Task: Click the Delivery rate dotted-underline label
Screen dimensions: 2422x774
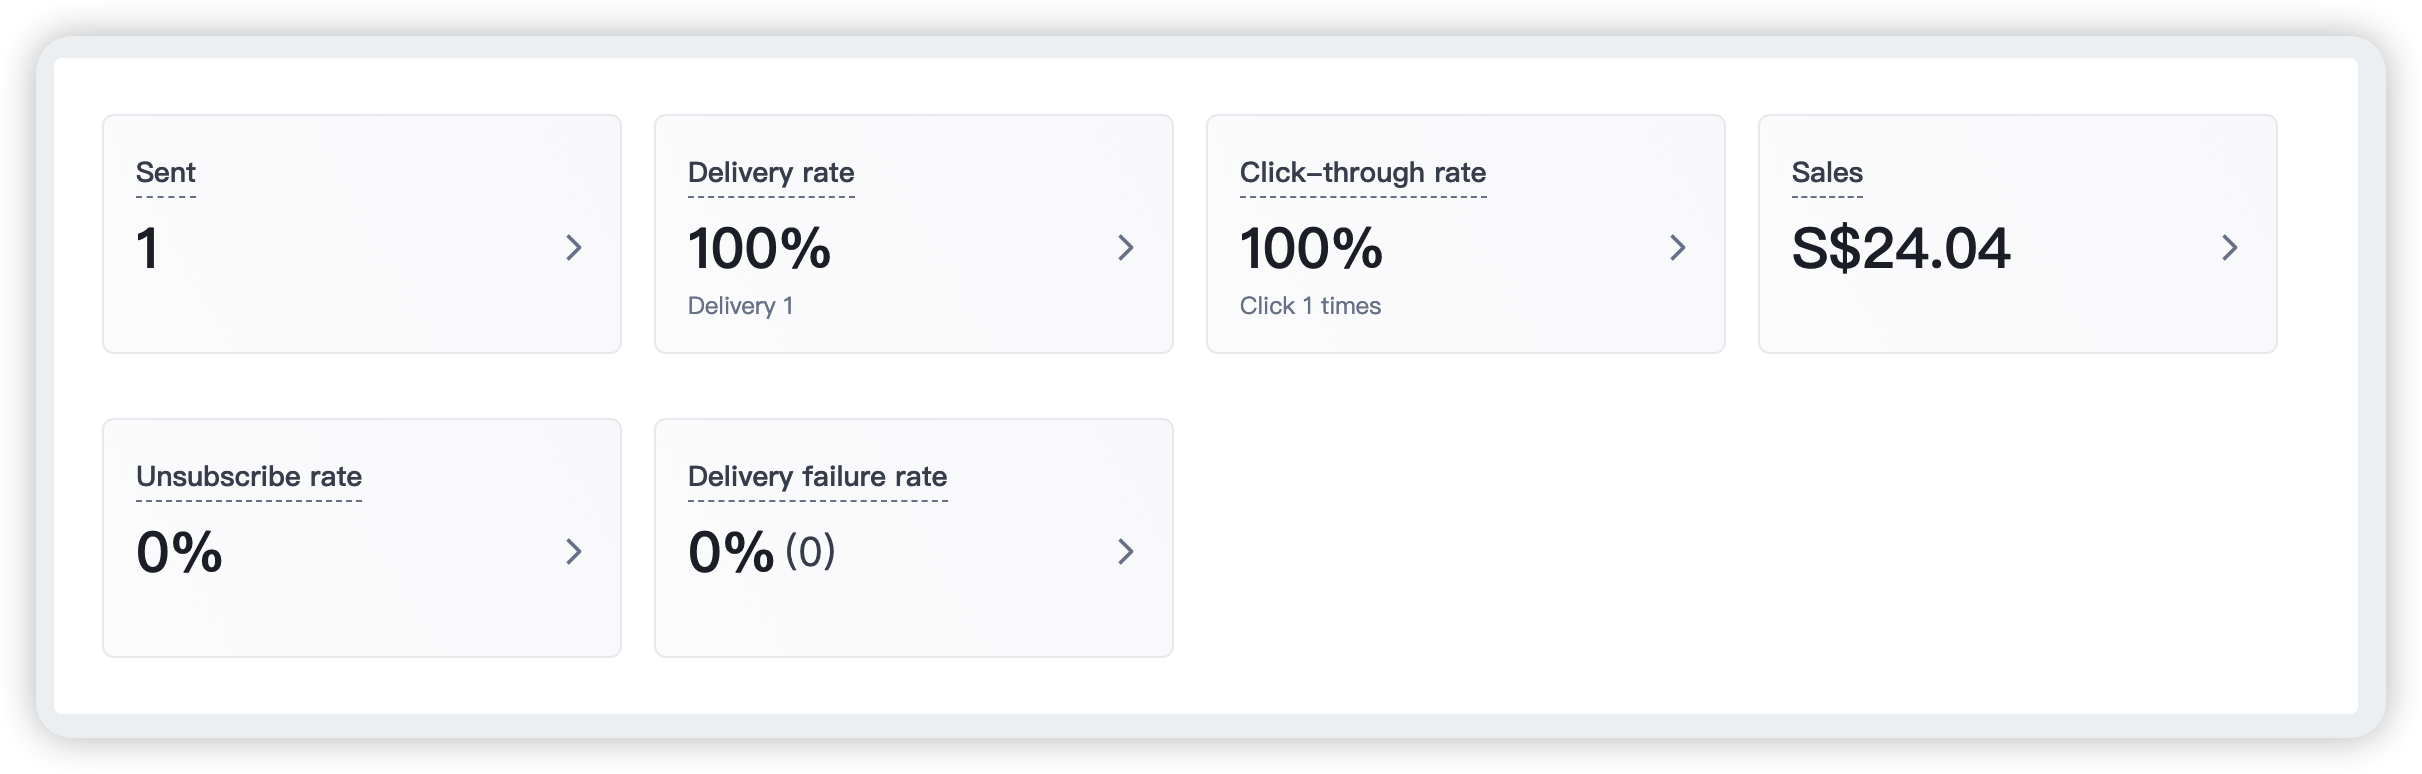Action: (771, 173)
